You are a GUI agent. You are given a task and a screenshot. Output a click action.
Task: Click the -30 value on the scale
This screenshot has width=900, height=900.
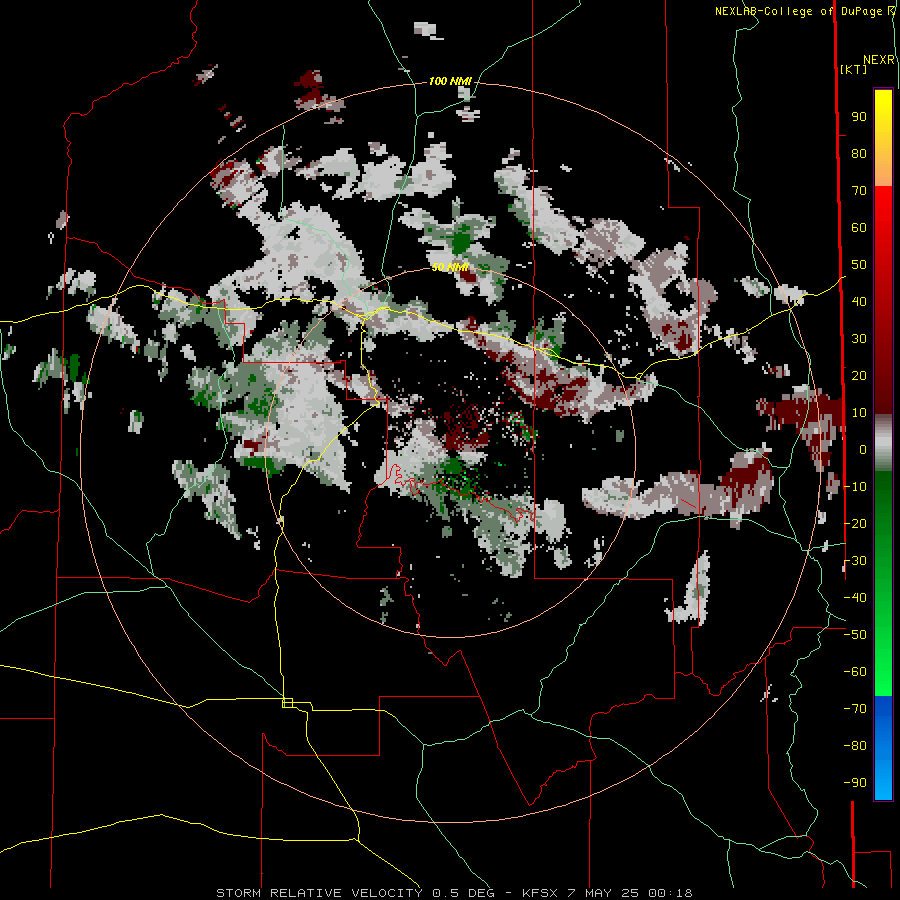click(x=855, y=561)
